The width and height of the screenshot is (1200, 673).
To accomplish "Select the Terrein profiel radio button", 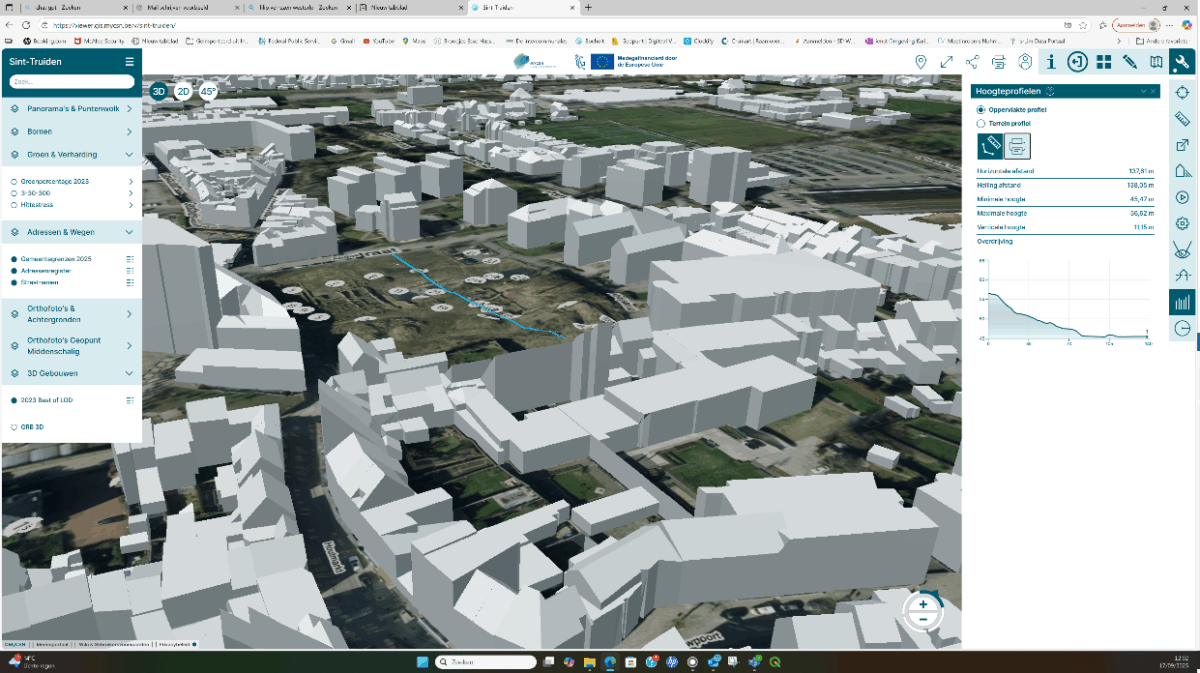I will (980, 124).
